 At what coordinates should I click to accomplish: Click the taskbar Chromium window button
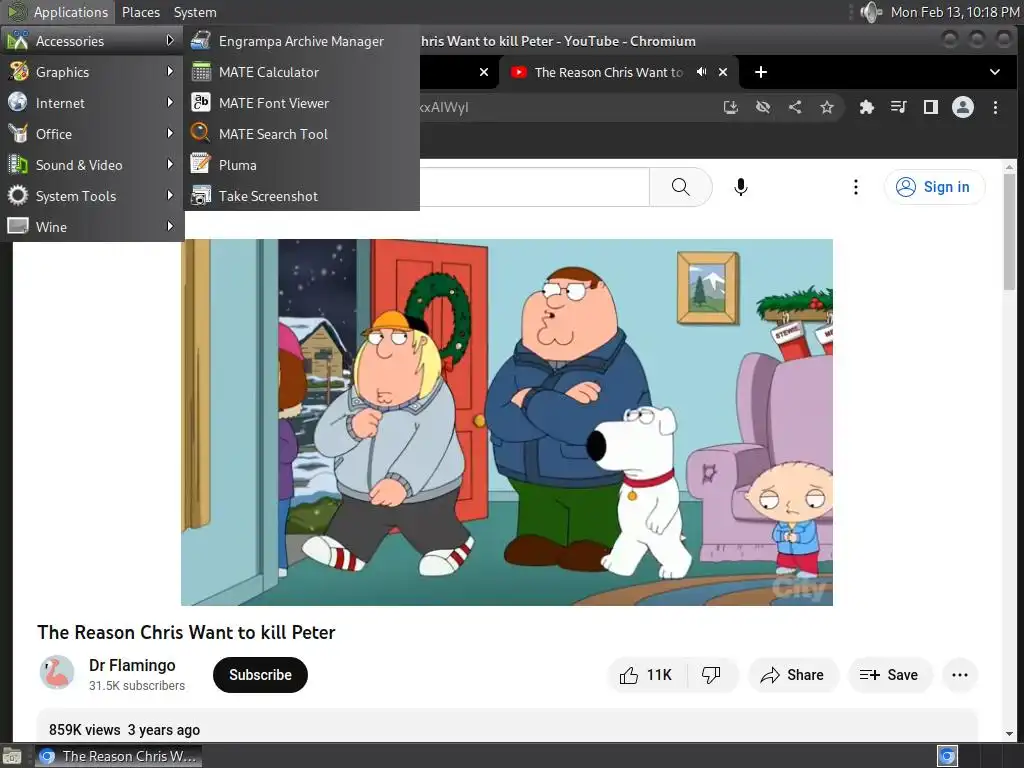[118, 756]
